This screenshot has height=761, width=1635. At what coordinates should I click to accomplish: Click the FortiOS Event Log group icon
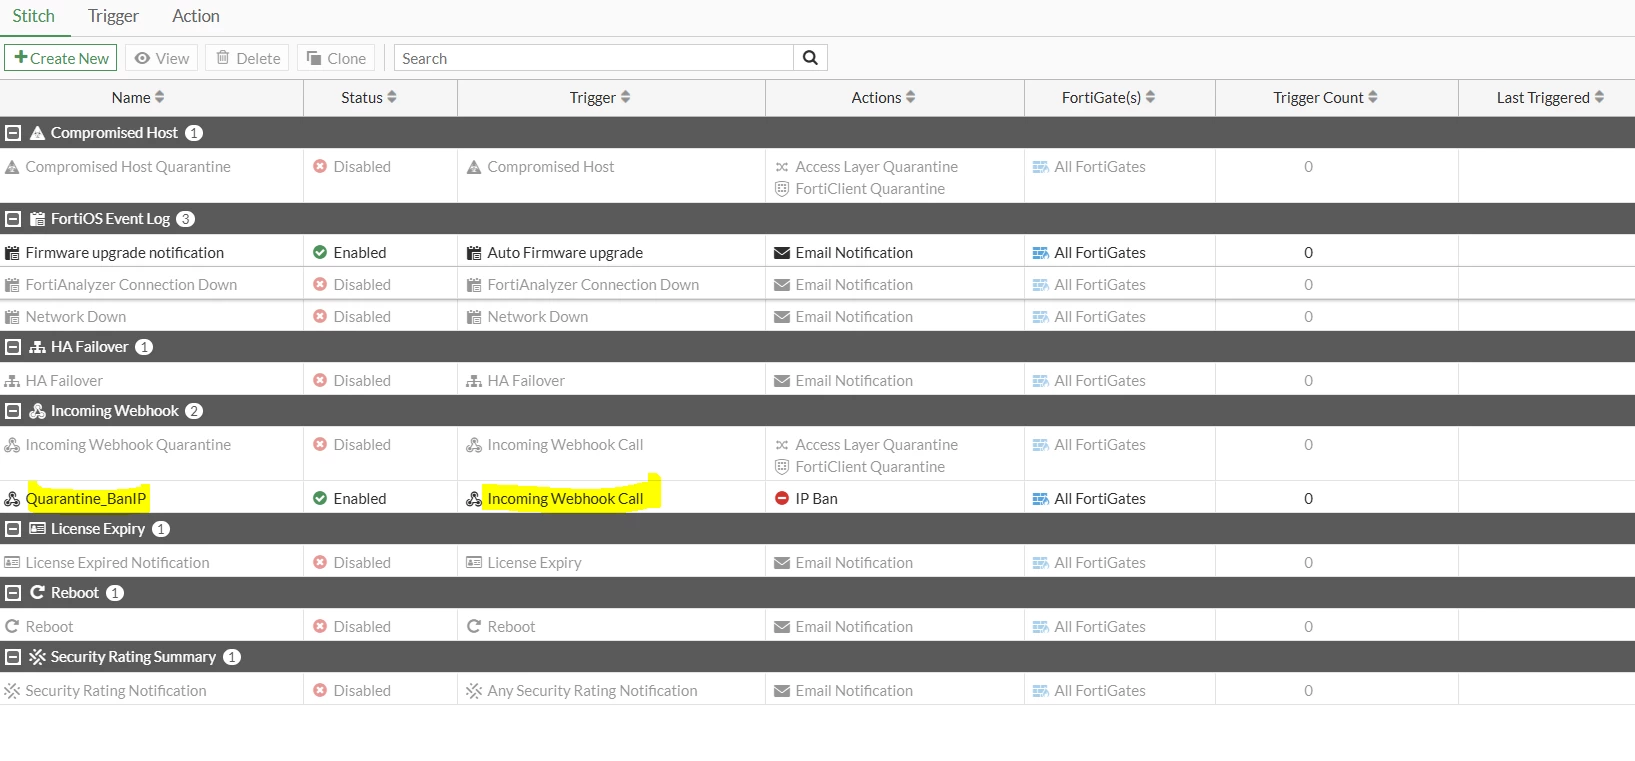(x=38, y=219)
